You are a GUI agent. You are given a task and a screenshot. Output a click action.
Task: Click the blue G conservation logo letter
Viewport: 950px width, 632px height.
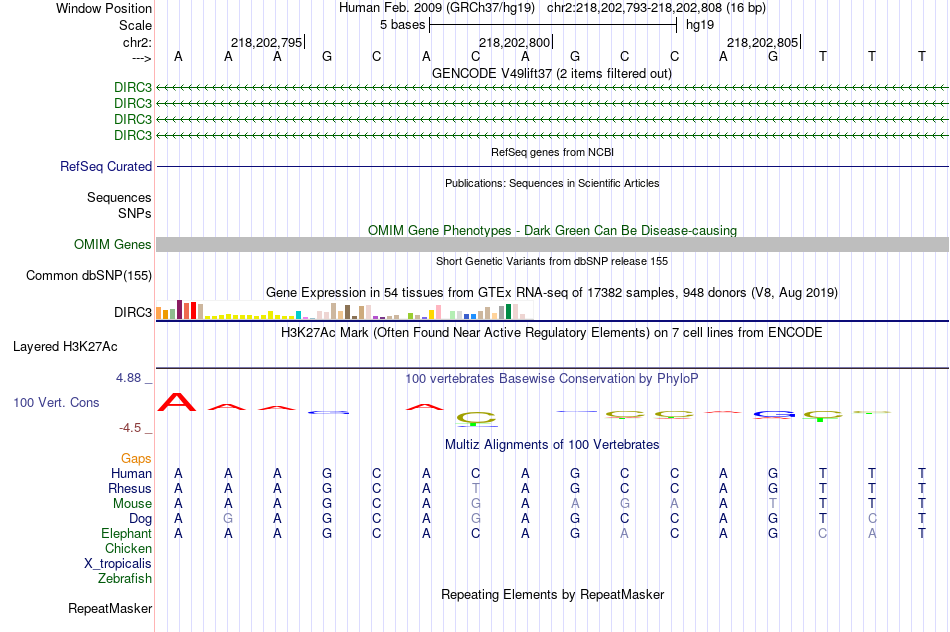(774, 415)
